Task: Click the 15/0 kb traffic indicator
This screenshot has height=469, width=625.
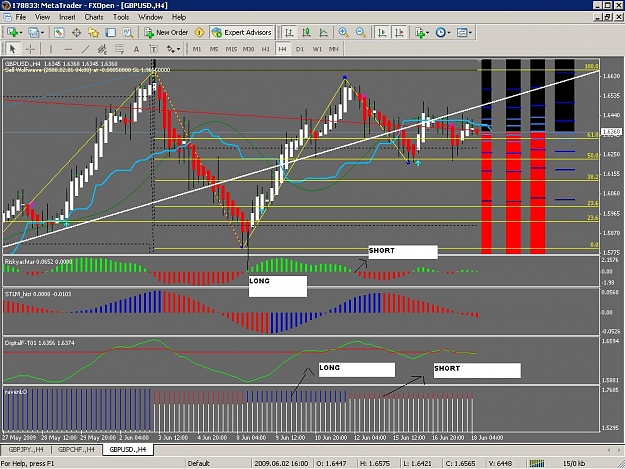Action: coord(574,463)
